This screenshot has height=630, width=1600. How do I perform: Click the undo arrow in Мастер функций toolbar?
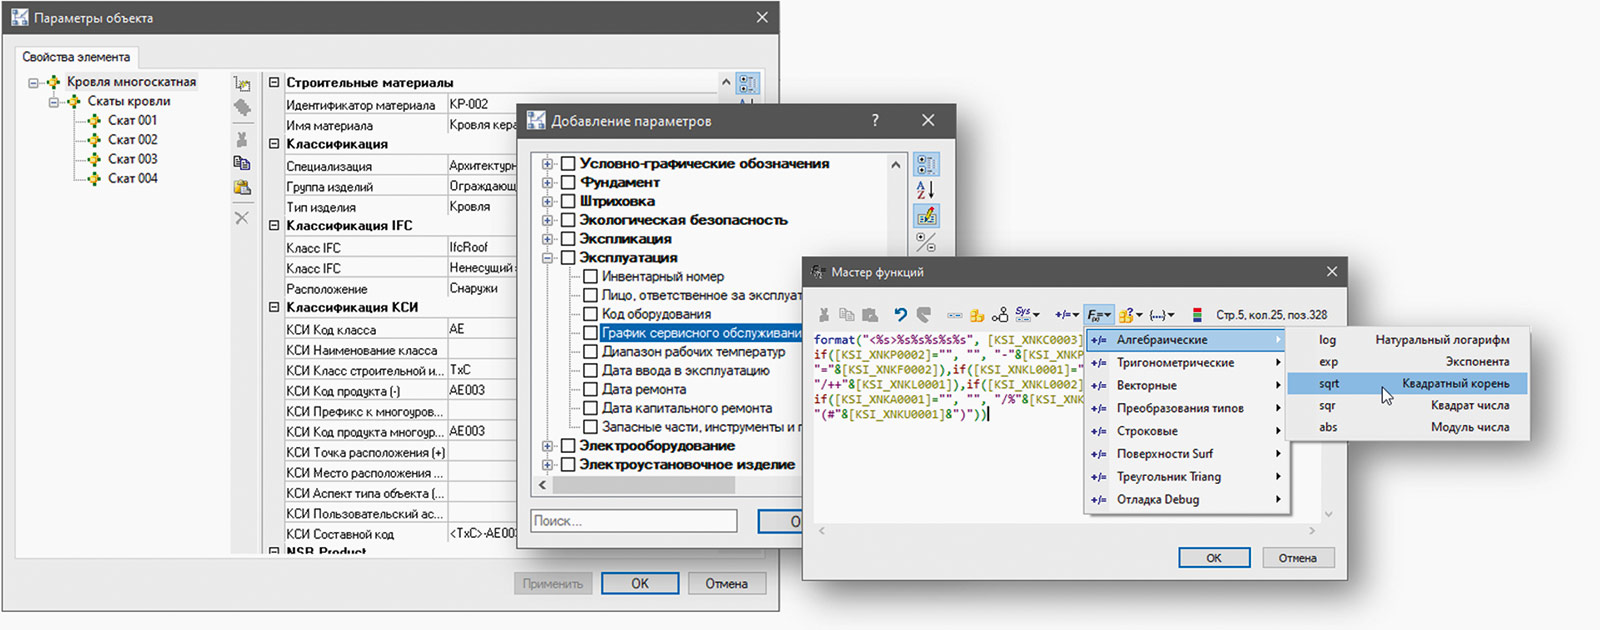901,315
